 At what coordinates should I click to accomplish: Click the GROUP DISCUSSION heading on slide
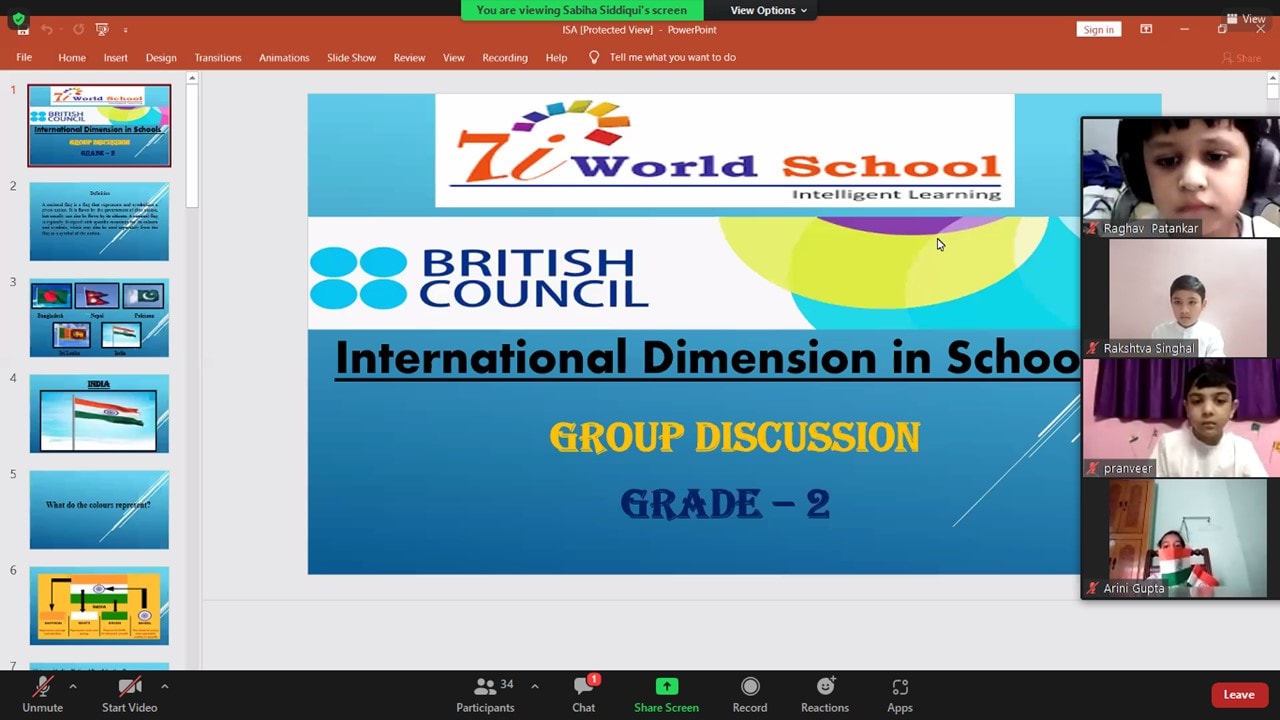pos(735,437)
